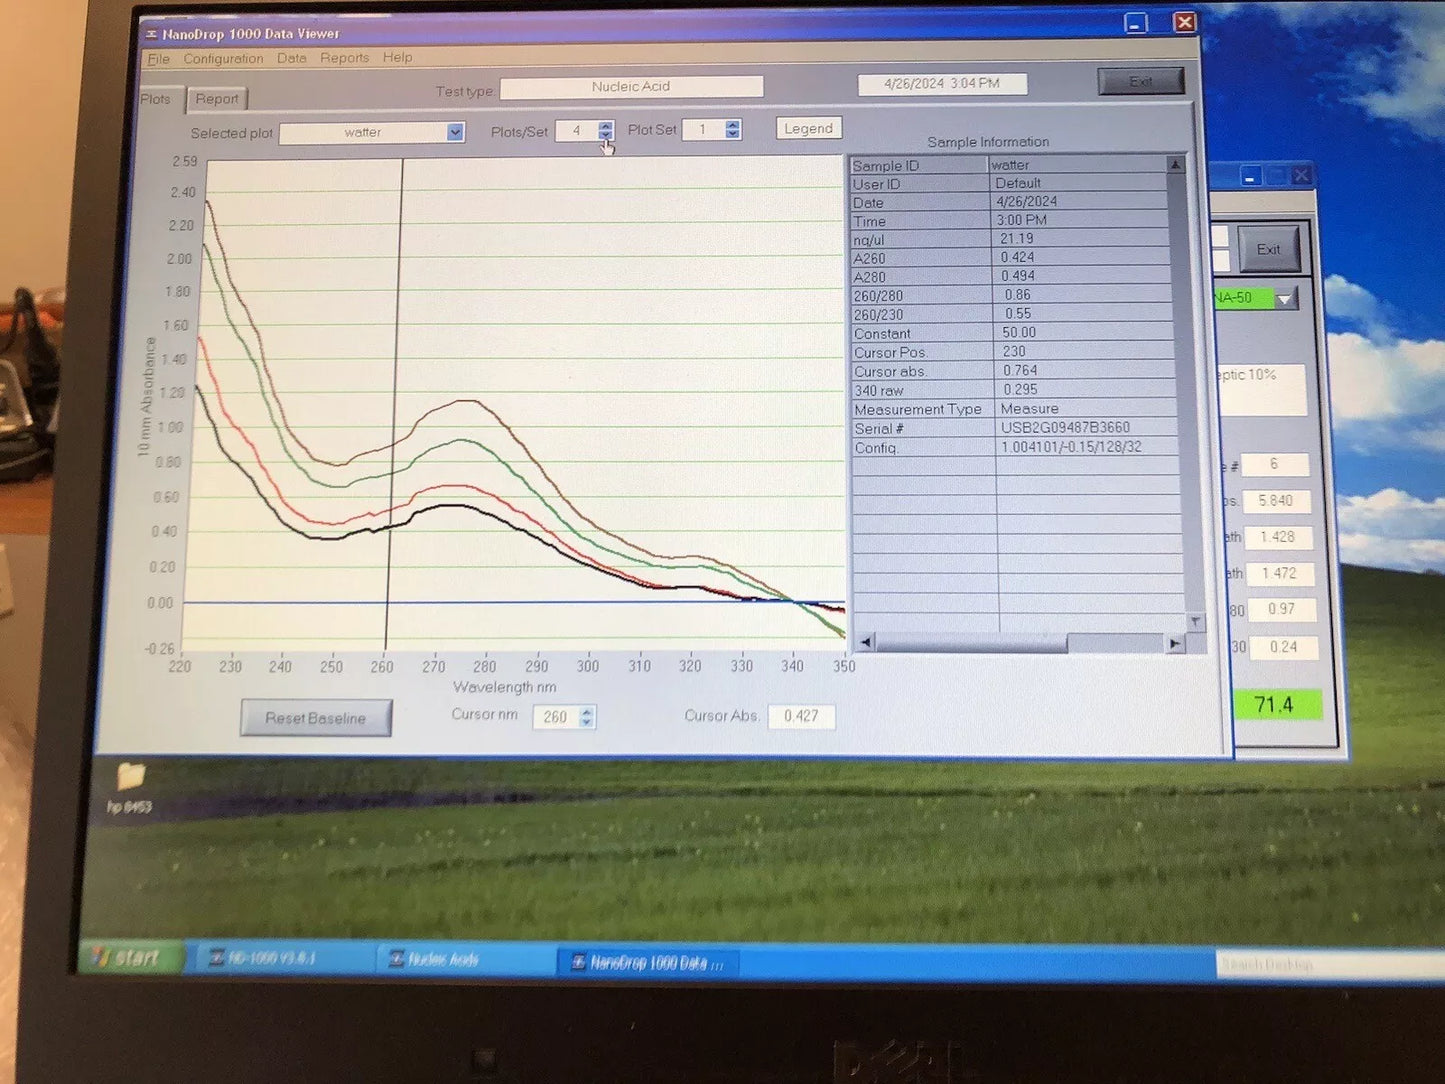Screen dimensions: 1445x1084
Task: Click Exit in the background window
Action: [1269, 249]
